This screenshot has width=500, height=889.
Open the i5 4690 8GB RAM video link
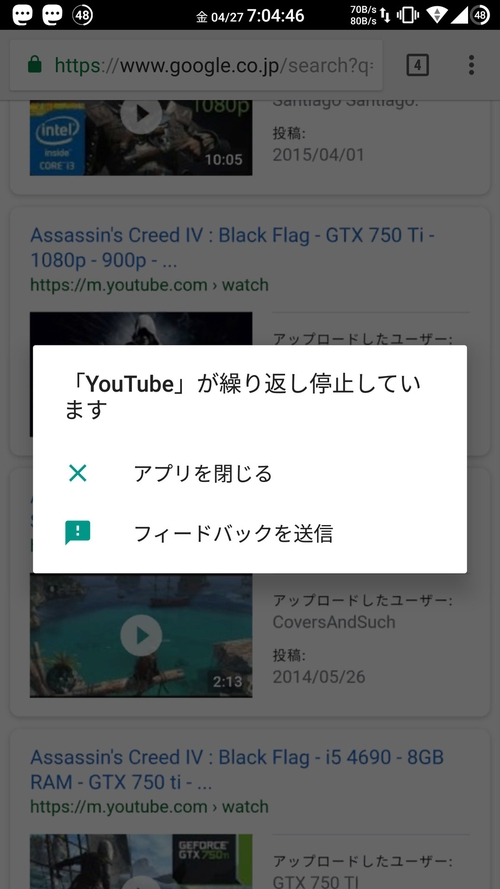pos(237,769)
